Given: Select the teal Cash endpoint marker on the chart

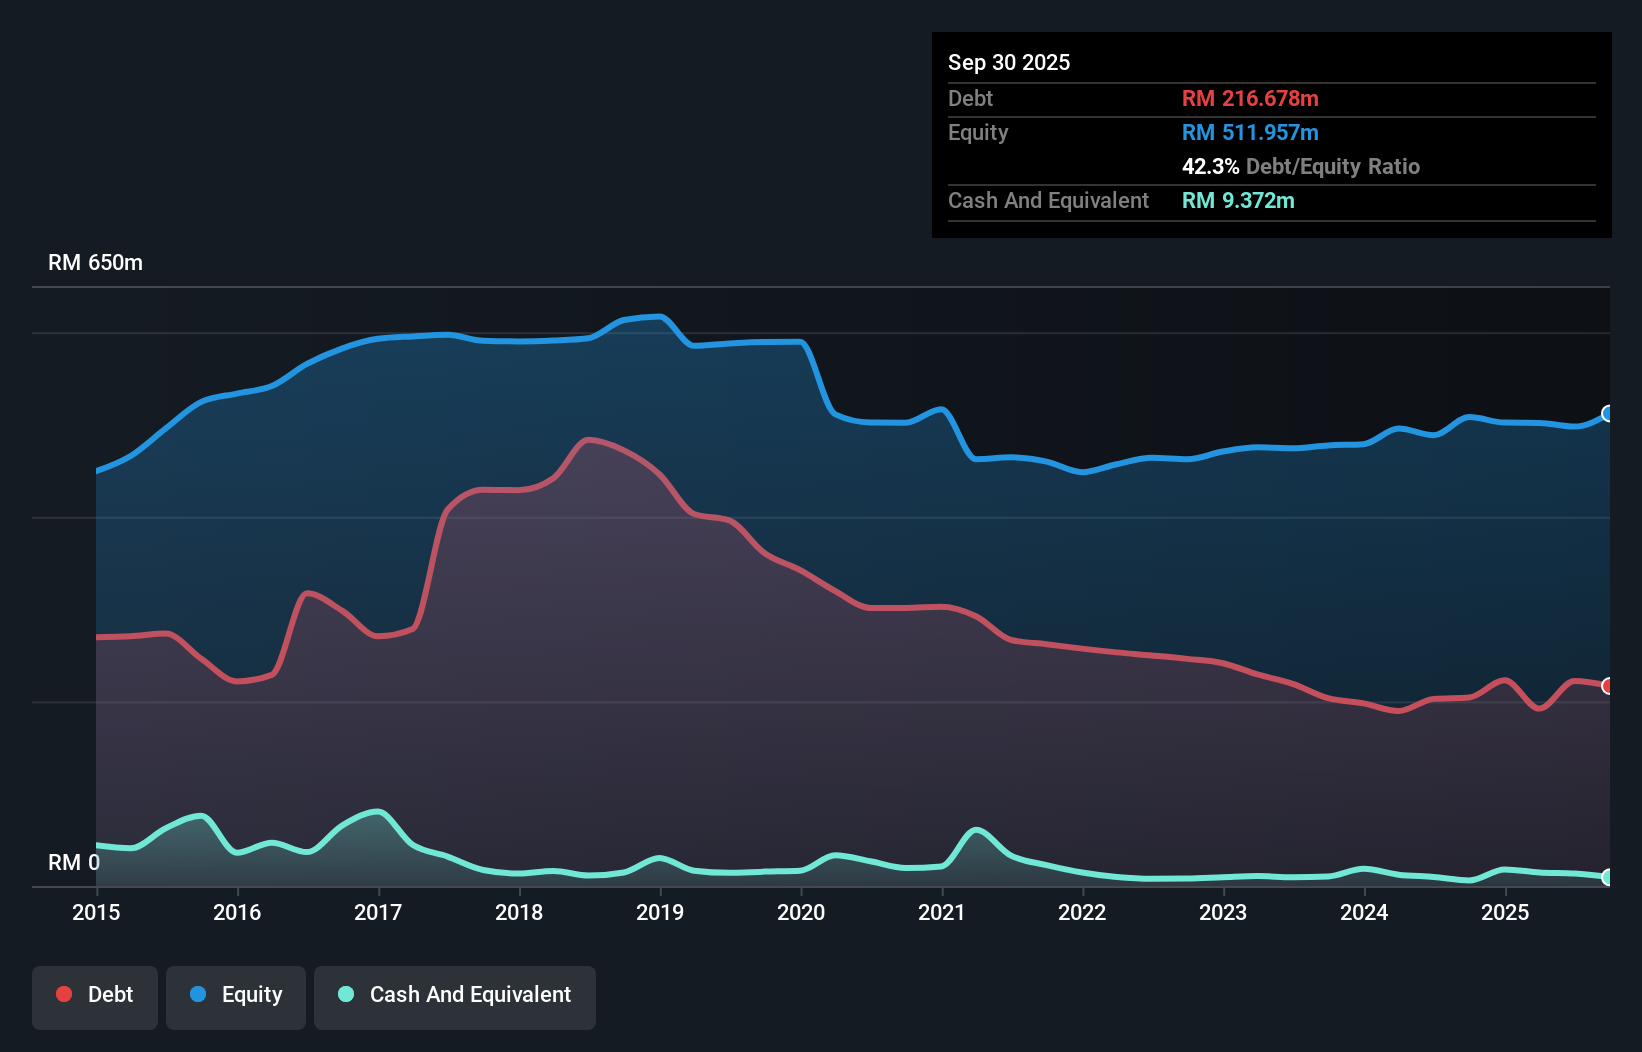Looking at the screenshot, I should 1609,879.
